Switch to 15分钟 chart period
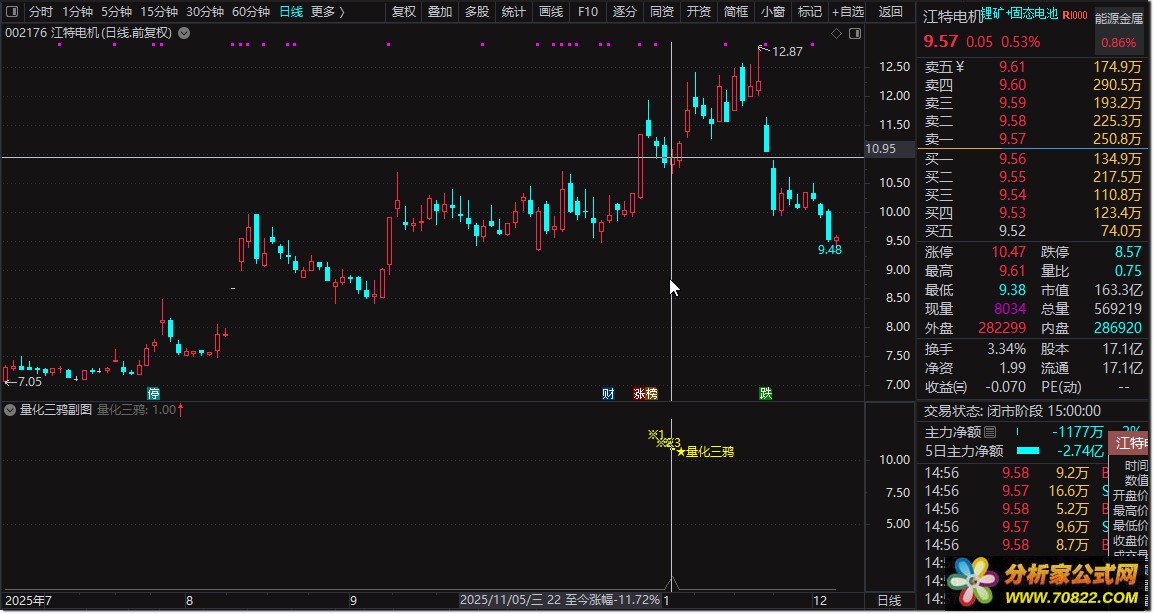The image size is (1155, 614). pyautogui.click(x=159, y=12)
